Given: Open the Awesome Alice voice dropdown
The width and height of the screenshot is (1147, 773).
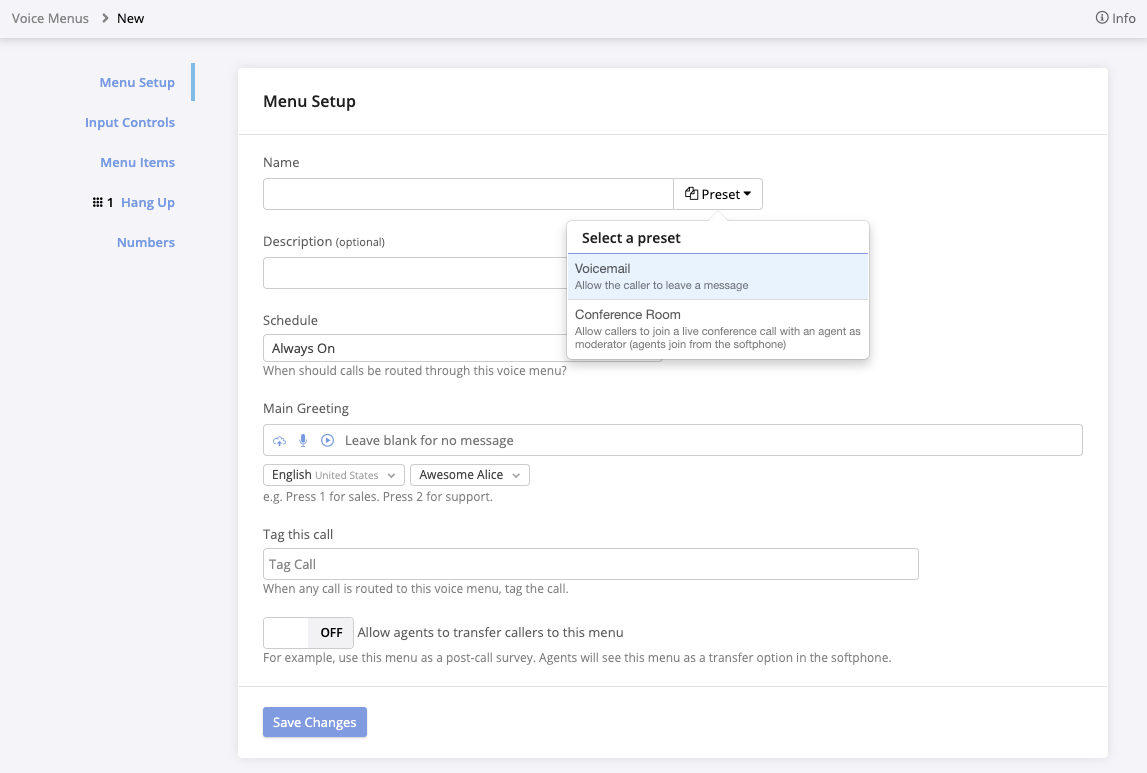Looking at the screenshot, I should point(469,475).
